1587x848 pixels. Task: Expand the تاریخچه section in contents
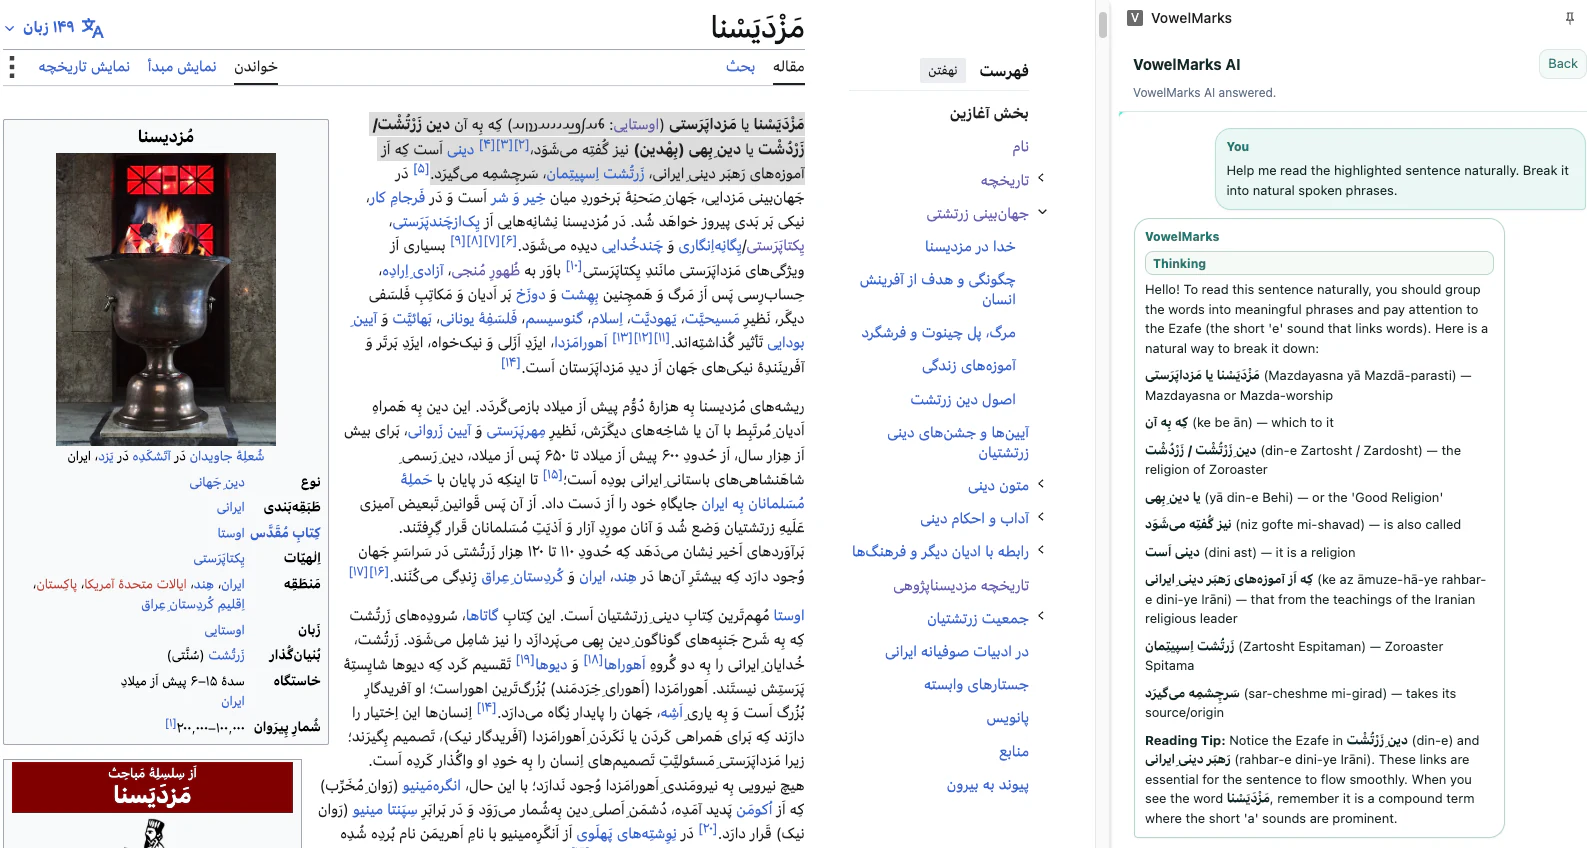[x=1041, y=178]
